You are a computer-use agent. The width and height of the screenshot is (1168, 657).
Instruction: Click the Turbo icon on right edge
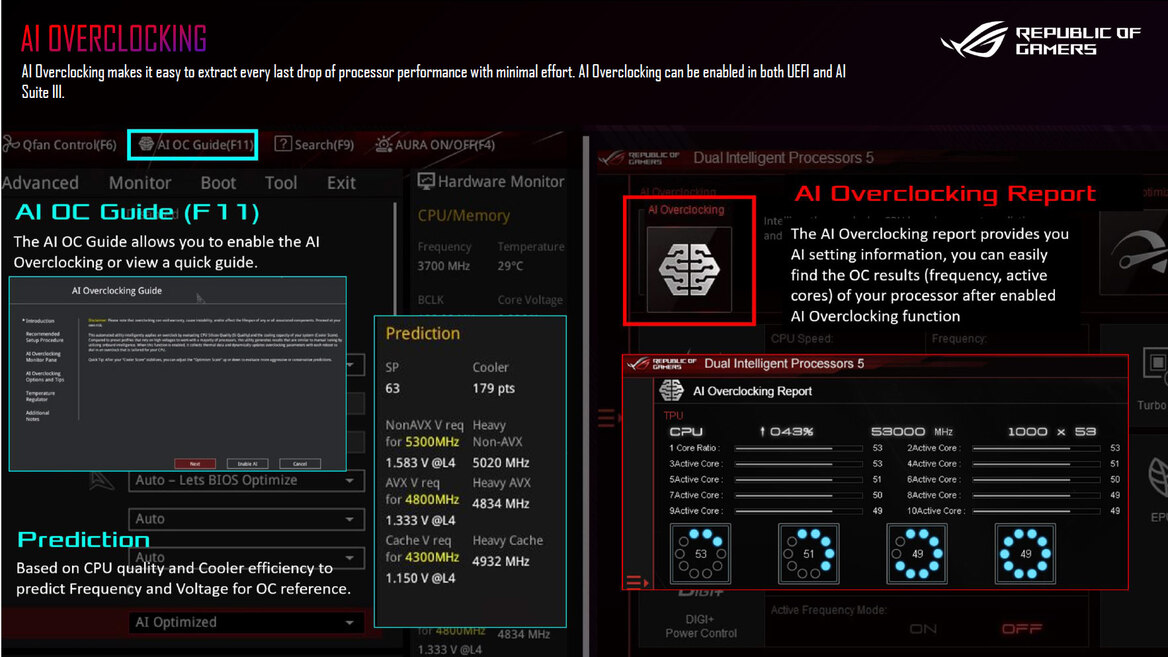coord(1156,364)
